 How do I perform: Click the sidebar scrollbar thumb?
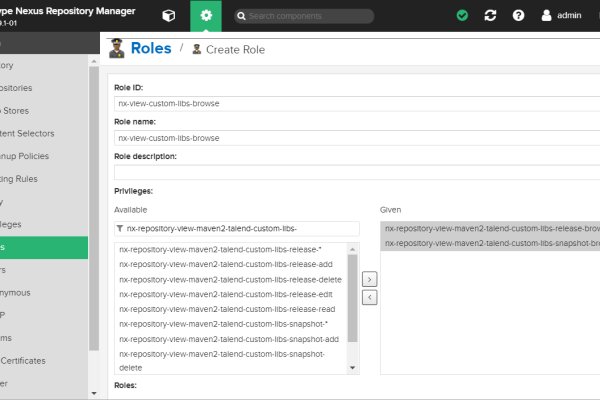pyautogui.click(x=94, y=209)
